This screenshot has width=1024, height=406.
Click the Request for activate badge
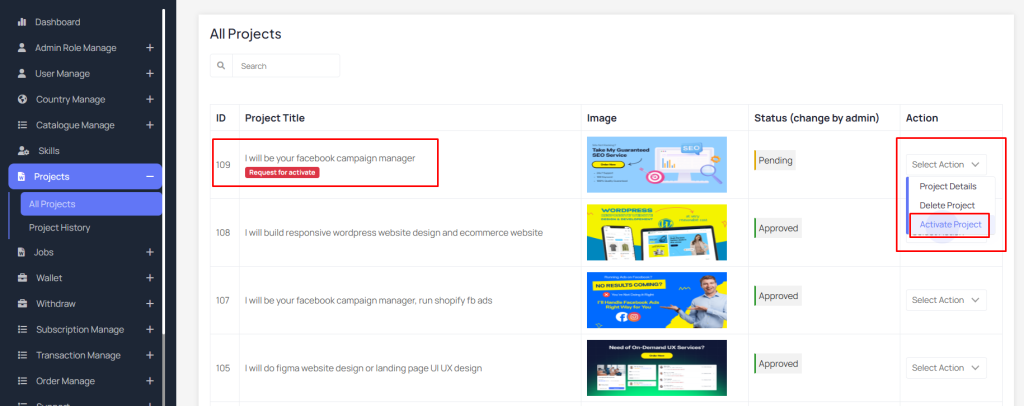coord(282,172)
